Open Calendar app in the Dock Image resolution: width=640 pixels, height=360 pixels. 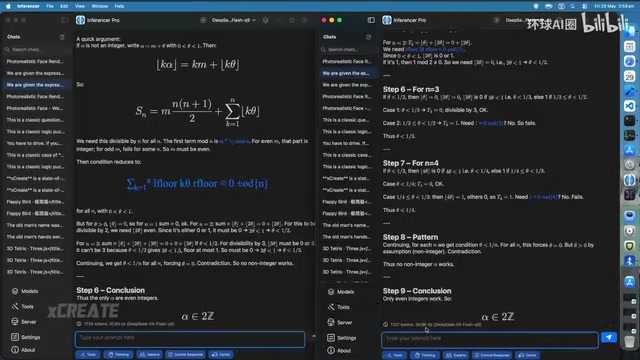(x=630, y=76)
